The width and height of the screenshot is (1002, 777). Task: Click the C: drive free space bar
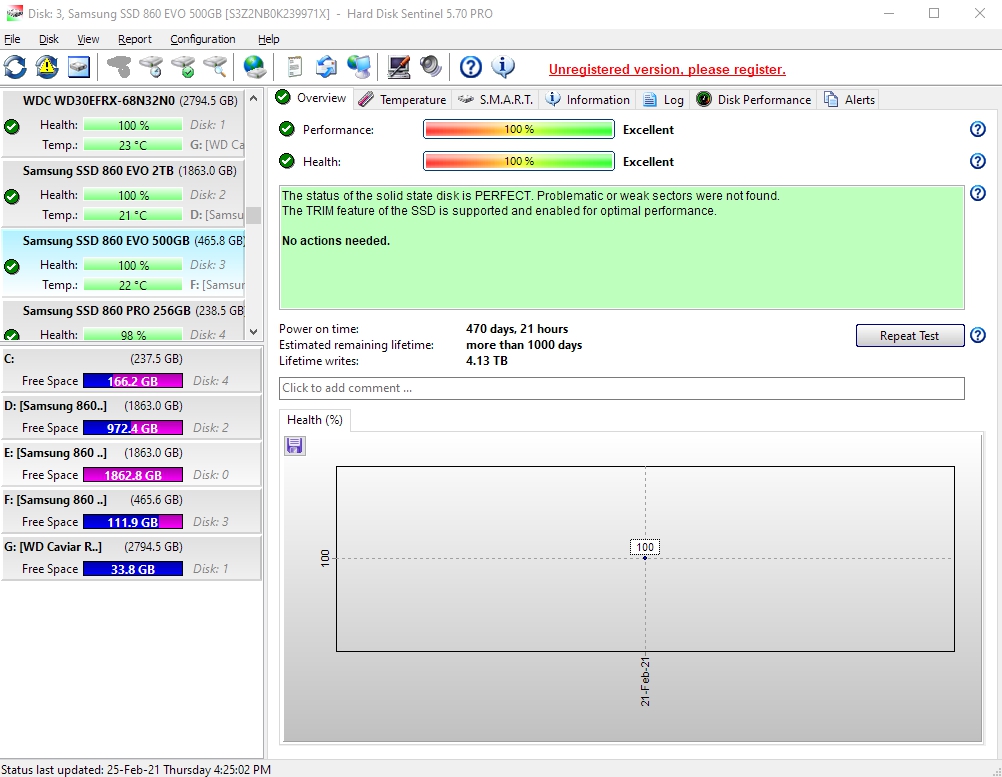pyautogui.click(x=132, y=381)
